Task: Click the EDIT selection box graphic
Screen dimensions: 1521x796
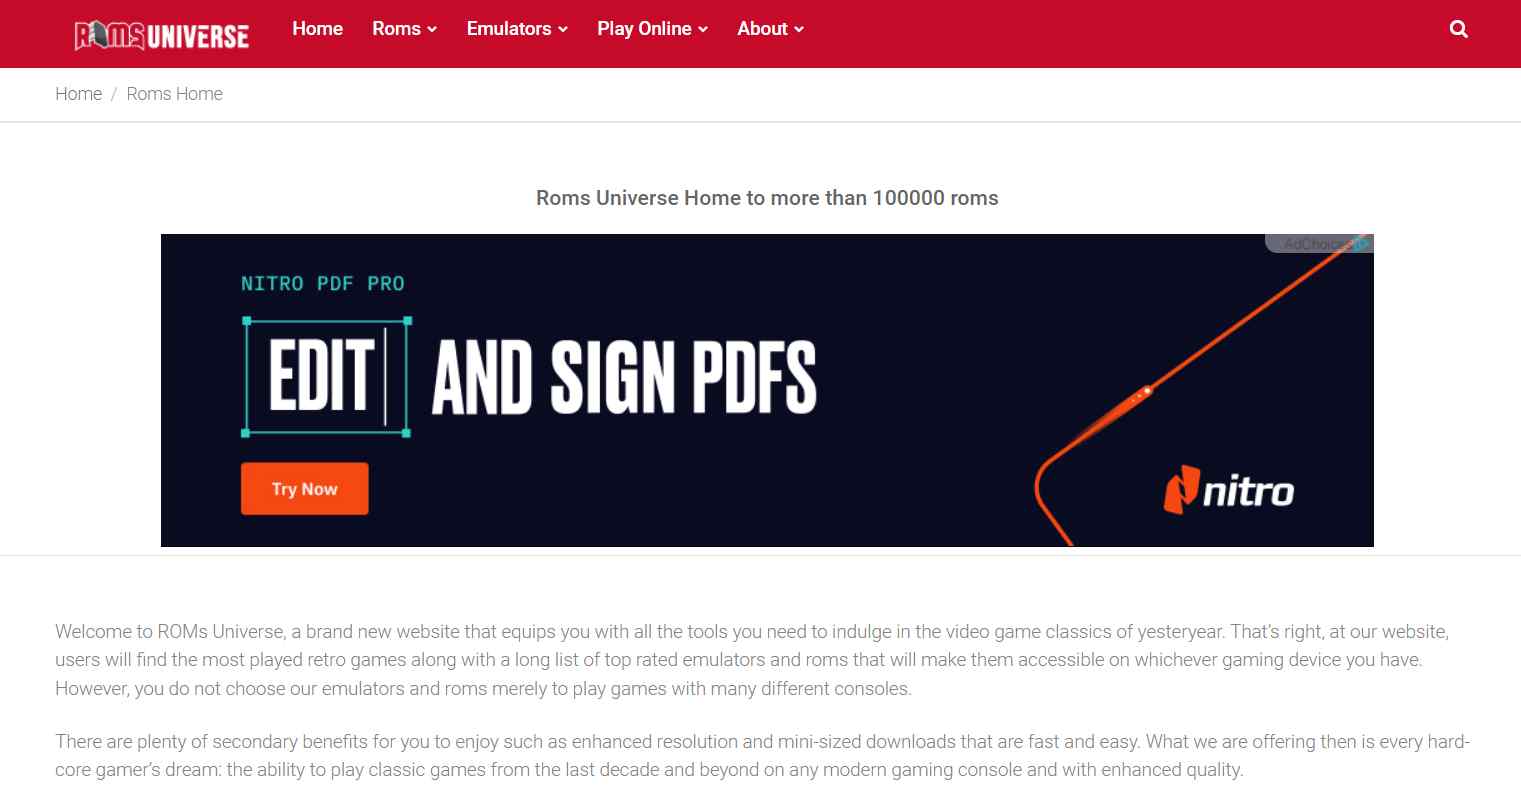Action: point(326,377)
